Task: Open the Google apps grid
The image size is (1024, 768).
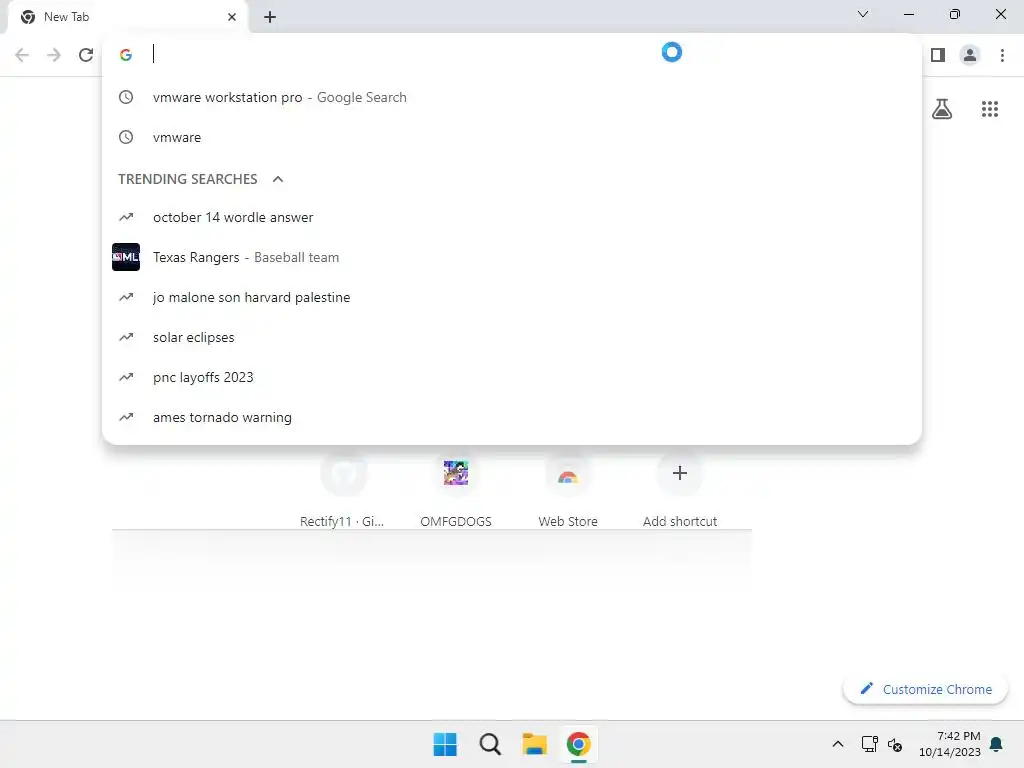Action: pyautogui.click(x=989, y=109)
